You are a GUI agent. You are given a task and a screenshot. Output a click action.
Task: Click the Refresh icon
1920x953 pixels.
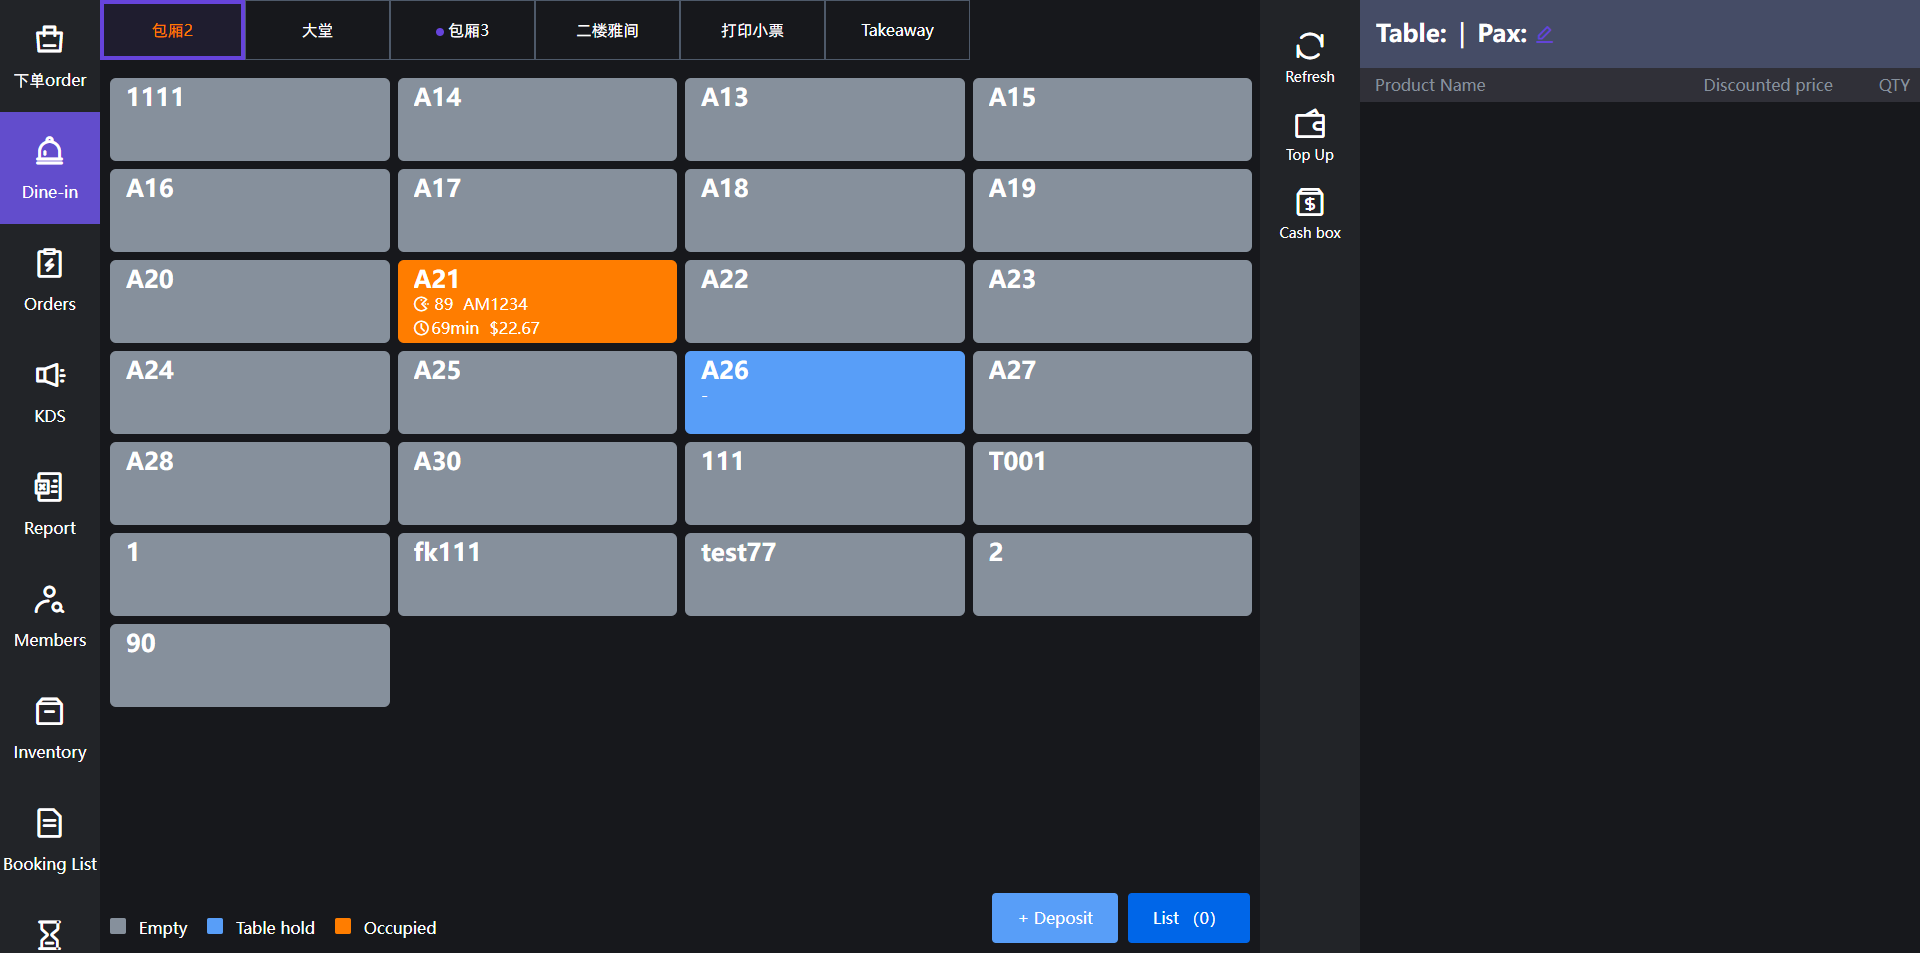click(1309, 47)
